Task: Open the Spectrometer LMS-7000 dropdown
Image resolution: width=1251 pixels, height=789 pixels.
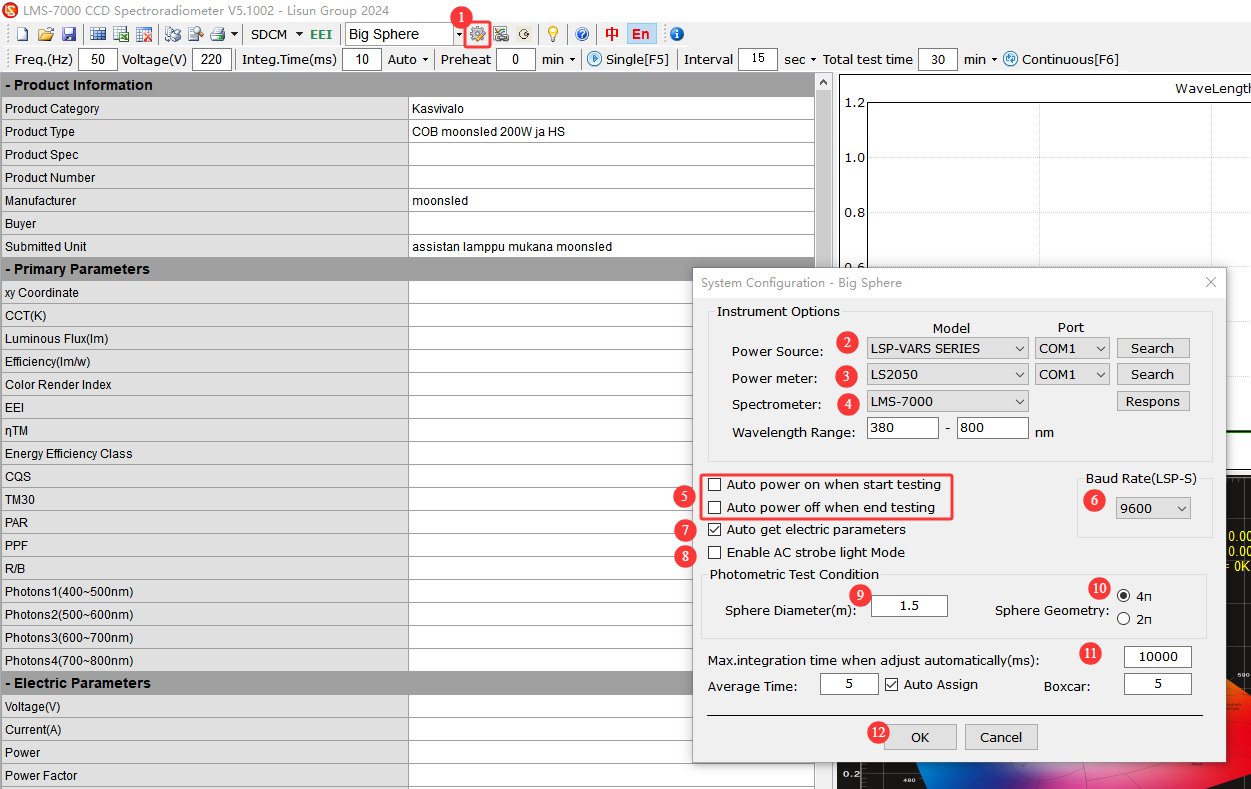Action: [x=947, y=402]
